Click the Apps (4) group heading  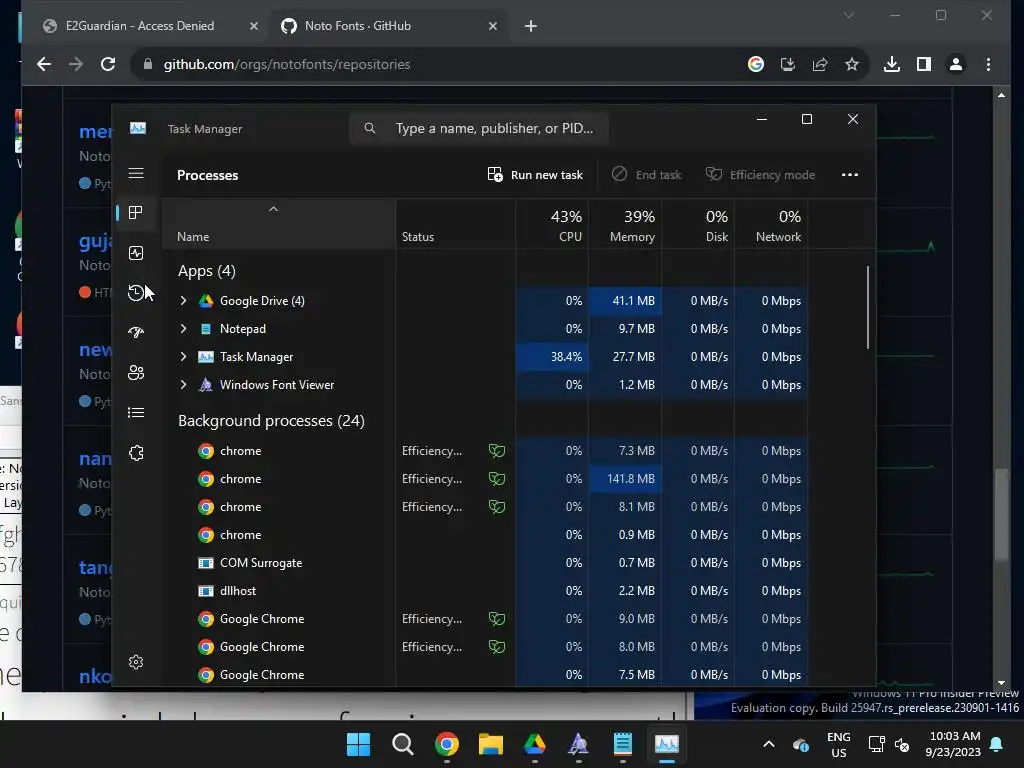(206, 270)
